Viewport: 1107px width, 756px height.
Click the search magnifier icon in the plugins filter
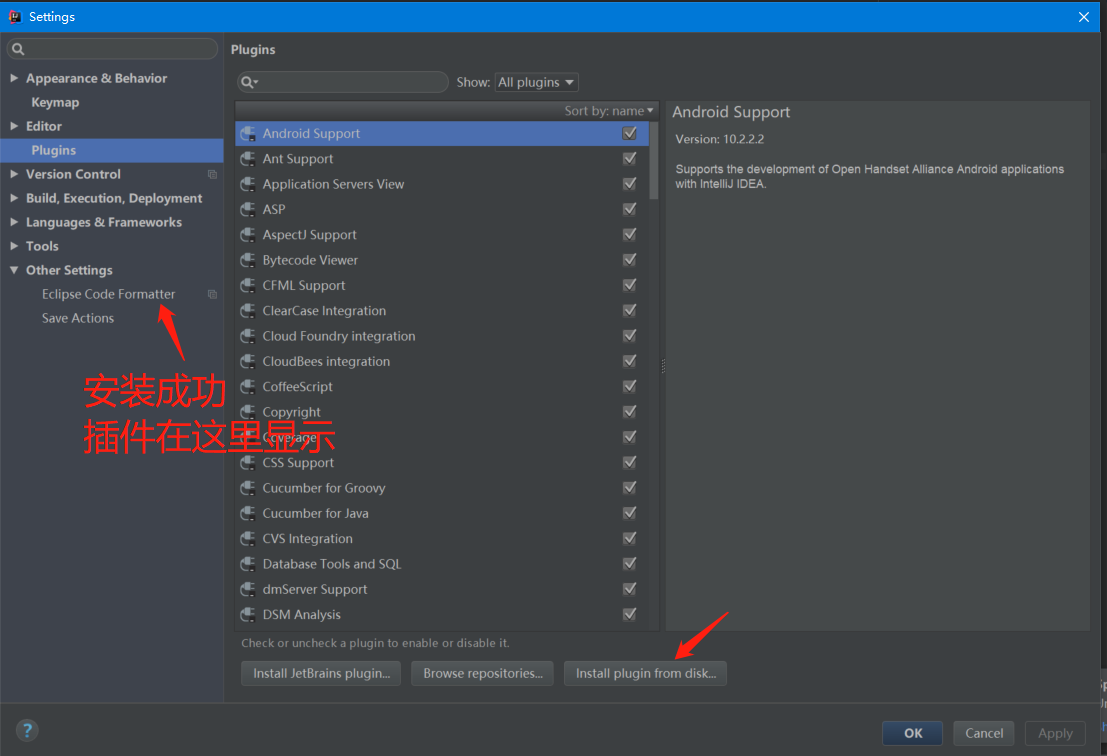[249, 83]
